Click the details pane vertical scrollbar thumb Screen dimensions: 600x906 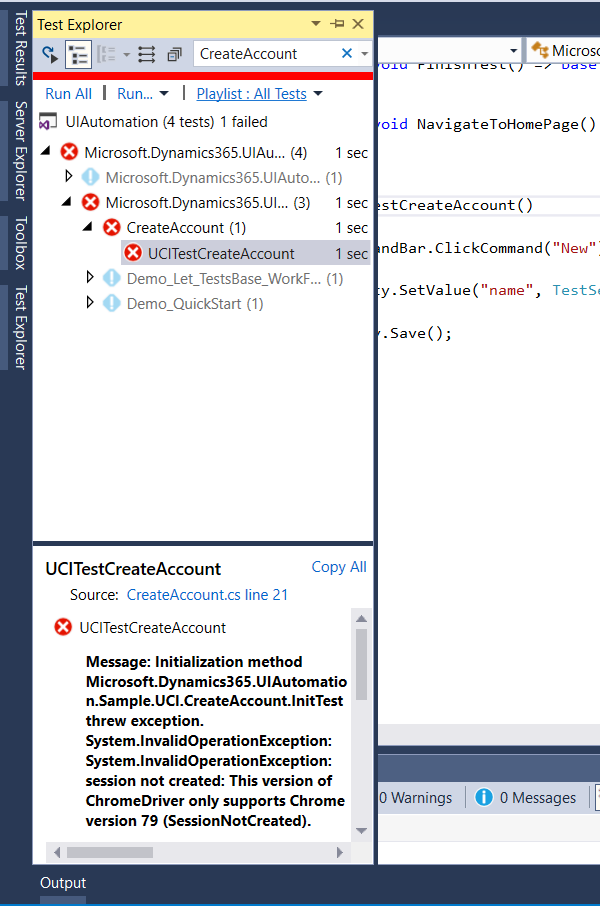[x=362, y=664]
